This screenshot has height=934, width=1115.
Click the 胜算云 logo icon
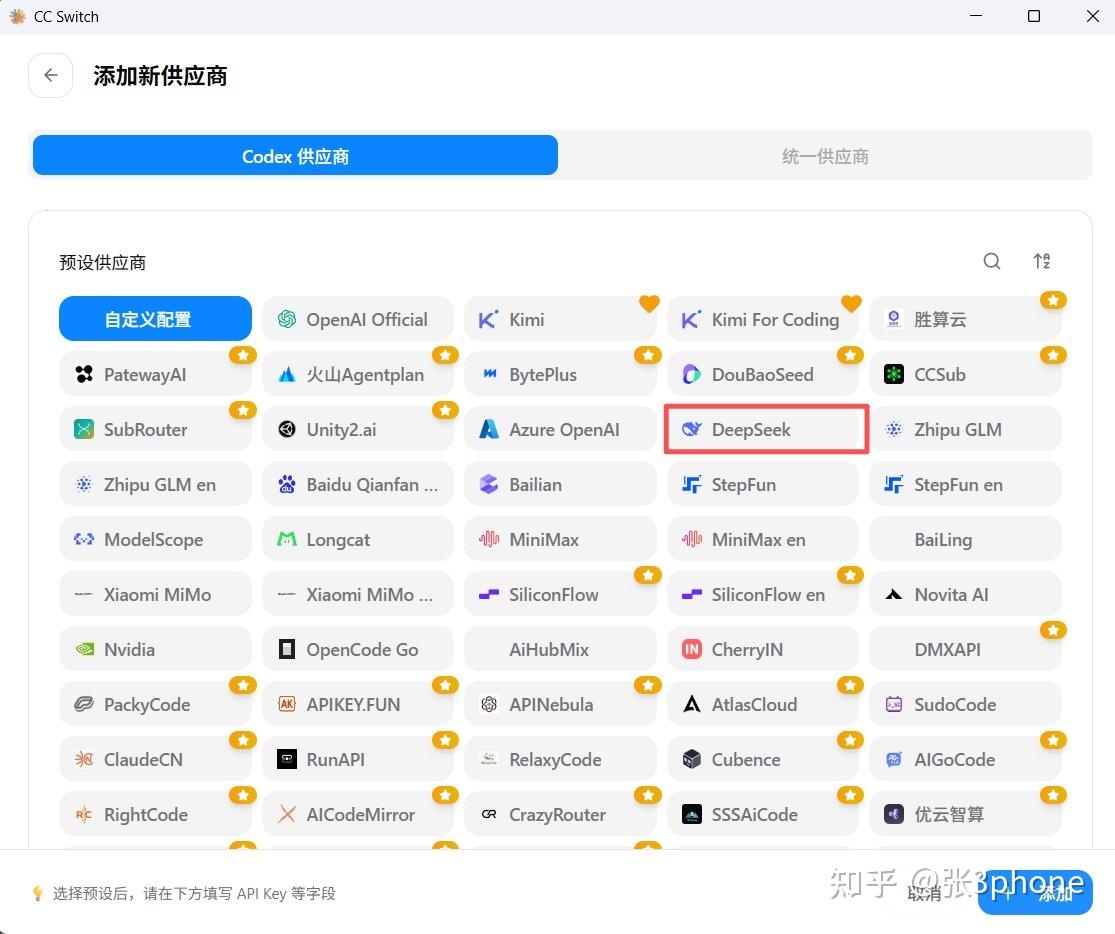click(x=894, y=319)
